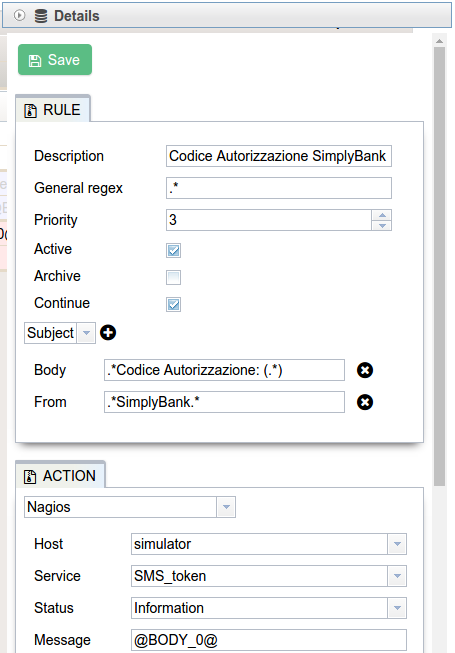Screen dimensions: 455x653
Task: Open the Subject field type dropdown
Action: 86,333
